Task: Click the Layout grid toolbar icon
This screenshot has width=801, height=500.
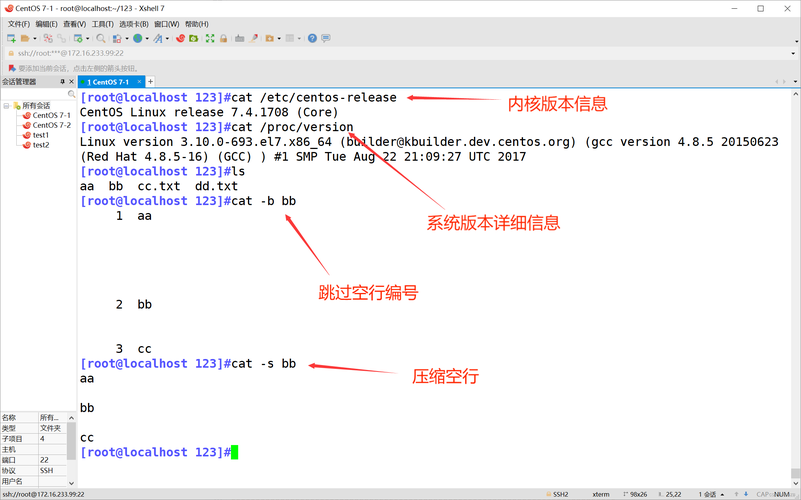Action: click(x=290, y=38)
